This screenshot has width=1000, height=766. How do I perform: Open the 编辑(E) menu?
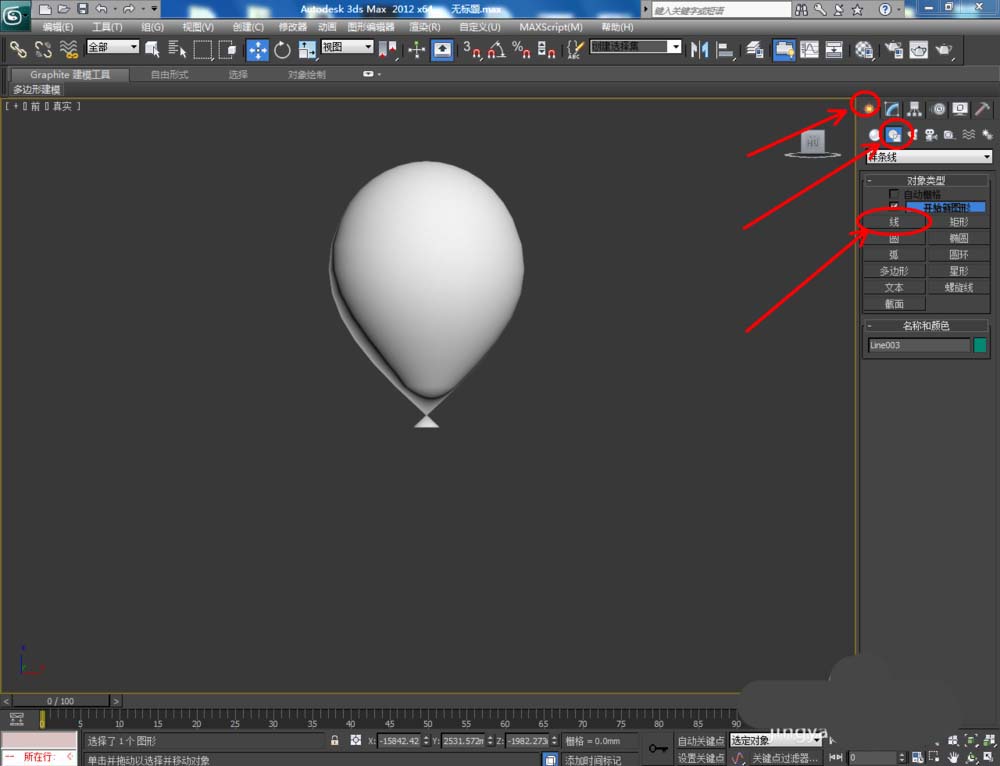tap(57, 27)
